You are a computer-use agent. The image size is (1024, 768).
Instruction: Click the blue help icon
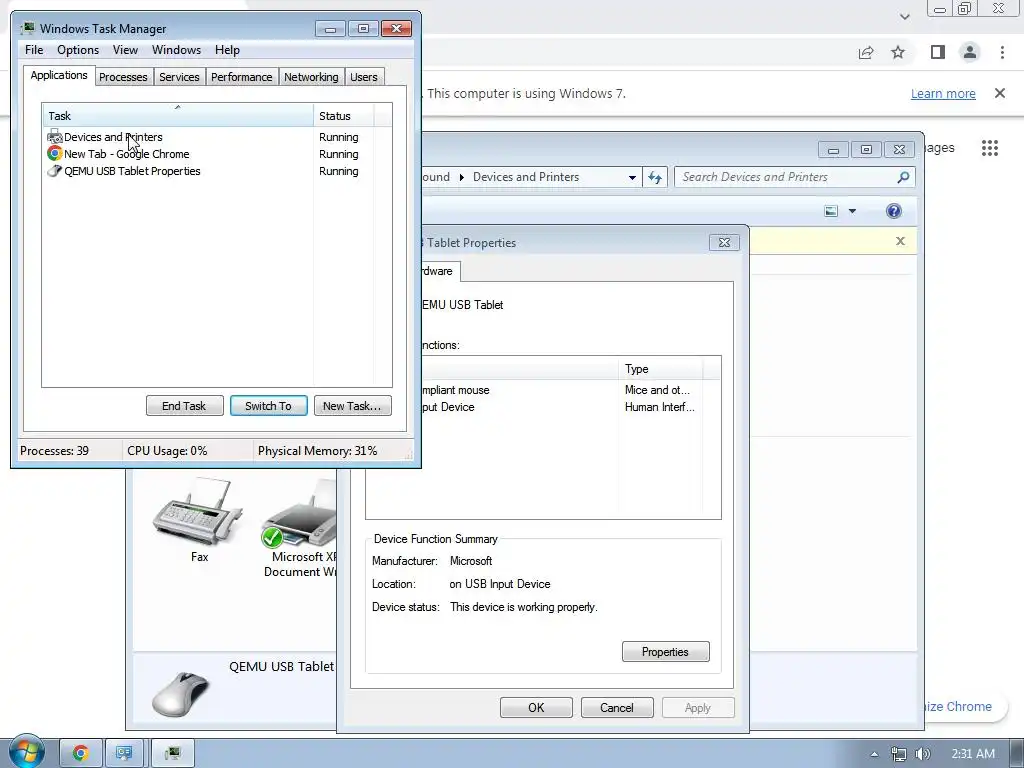click(x=893, y=211)
